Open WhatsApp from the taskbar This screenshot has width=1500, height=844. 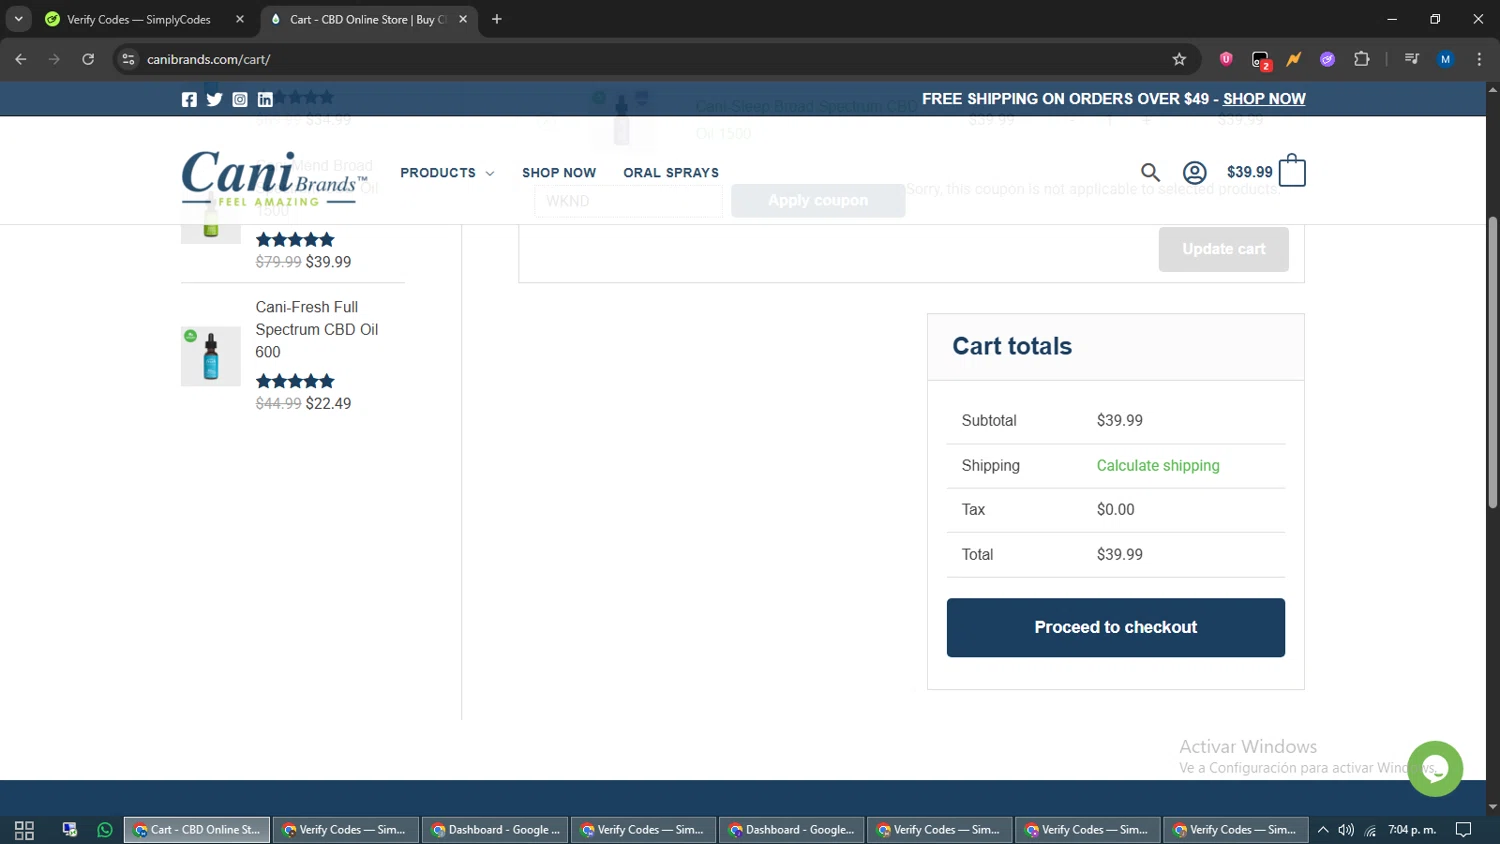[105, 830]
